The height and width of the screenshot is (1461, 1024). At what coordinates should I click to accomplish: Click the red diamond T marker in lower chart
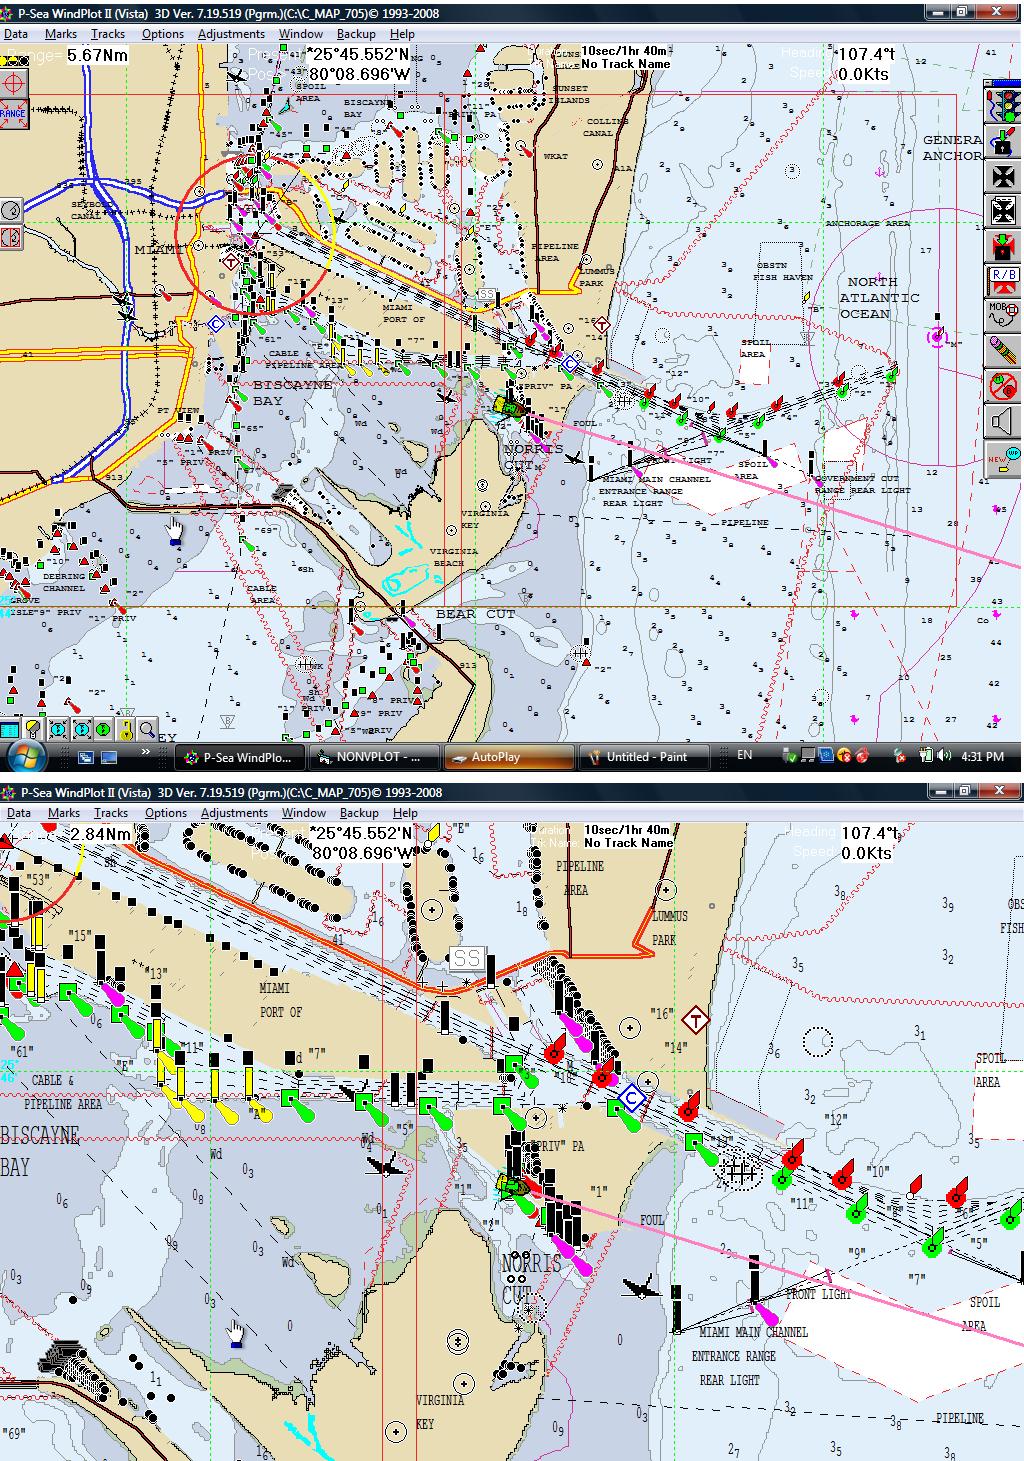click(x=696, y=1021)
